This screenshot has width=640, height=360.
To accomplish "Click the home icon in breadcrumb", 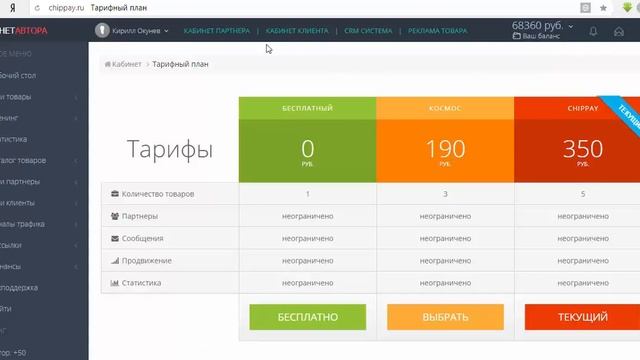I will (108, 64).
